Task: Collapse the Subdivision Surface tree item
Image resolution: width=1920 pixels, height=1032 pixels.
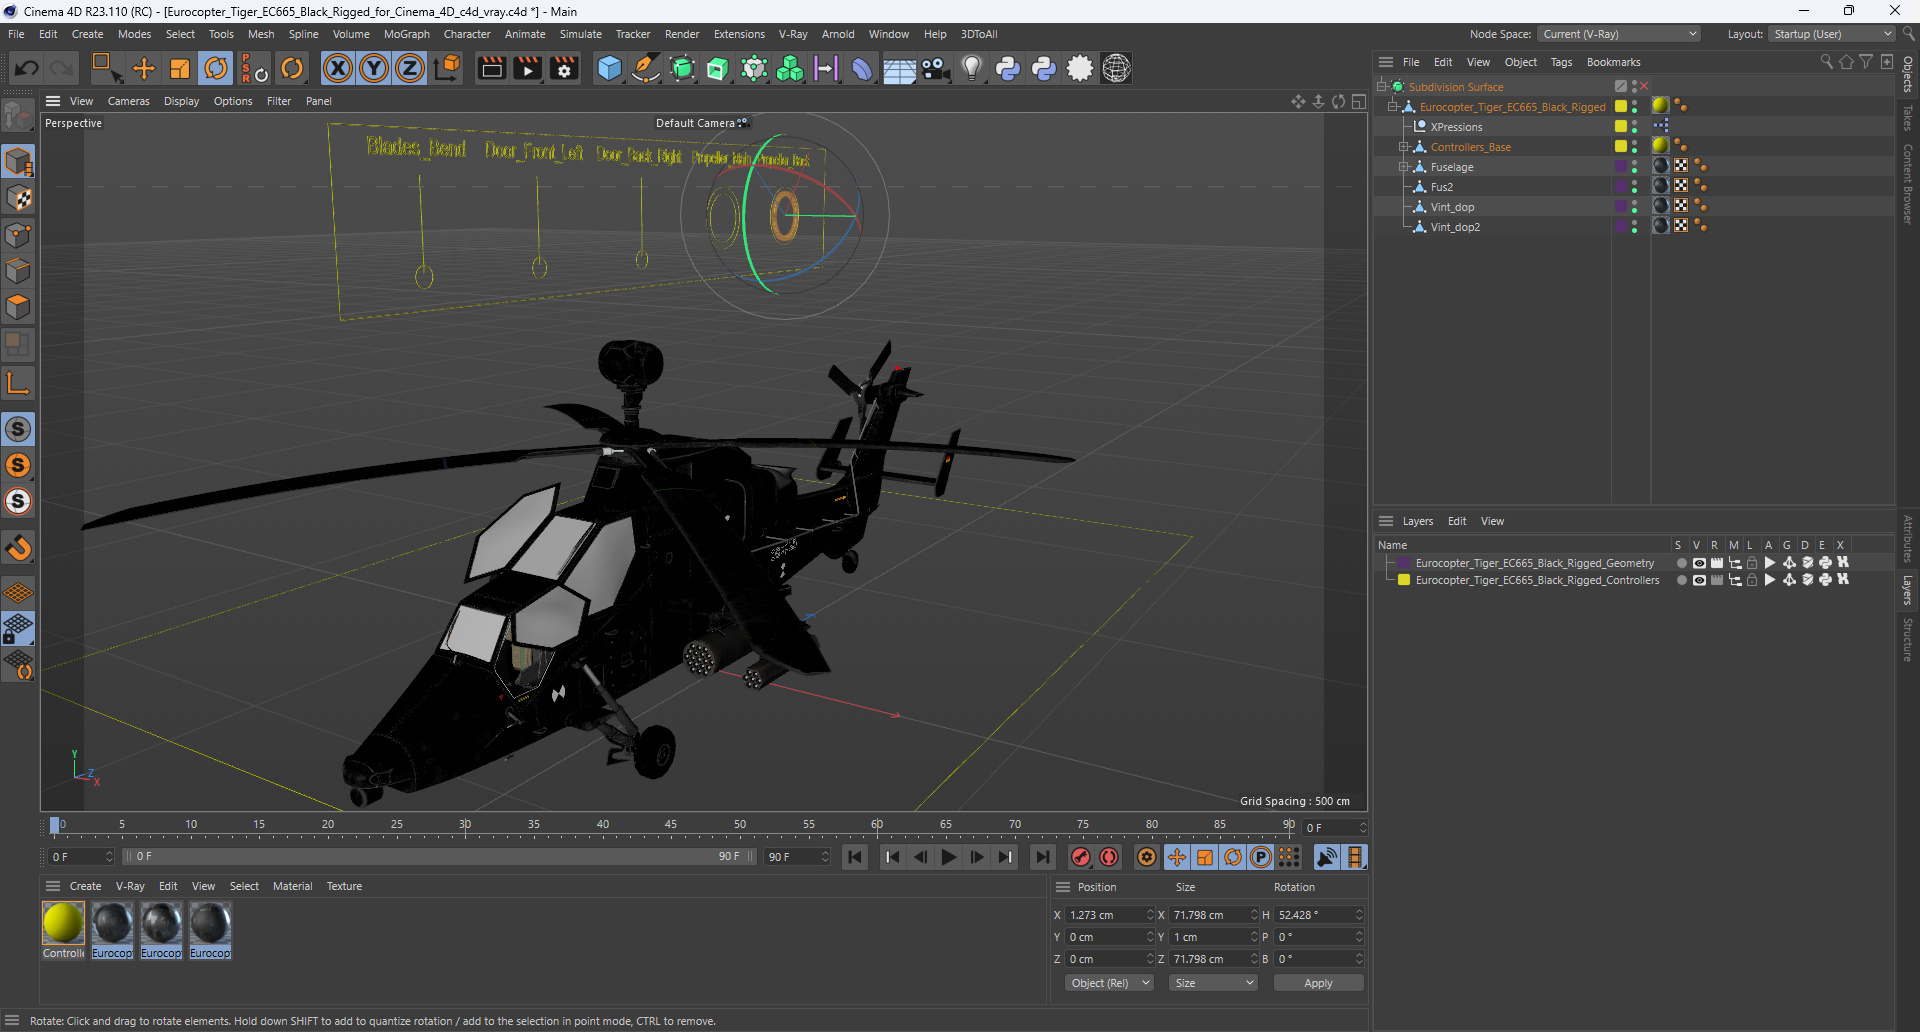Action: coord(1382,87)
